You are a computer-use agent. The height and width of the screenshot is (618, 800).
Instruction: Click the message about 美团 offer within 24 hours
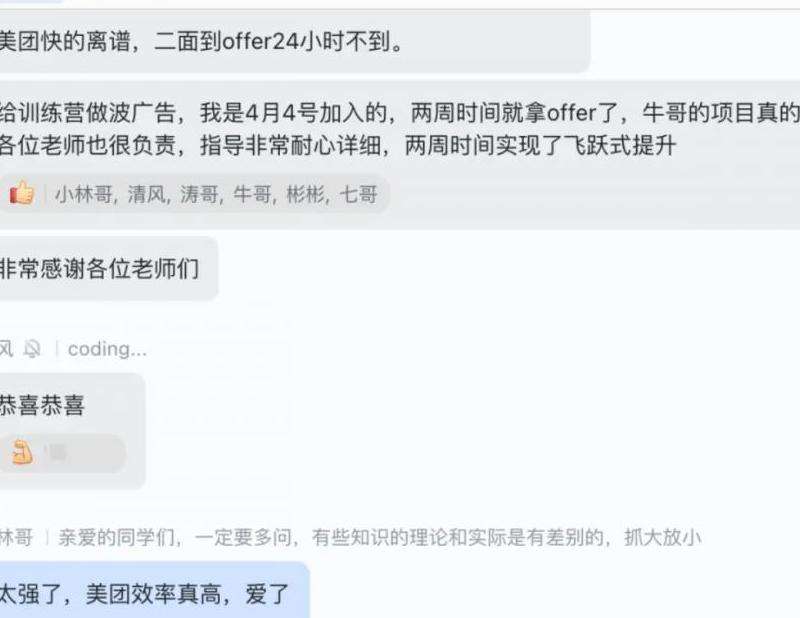[x=295, y=42]
